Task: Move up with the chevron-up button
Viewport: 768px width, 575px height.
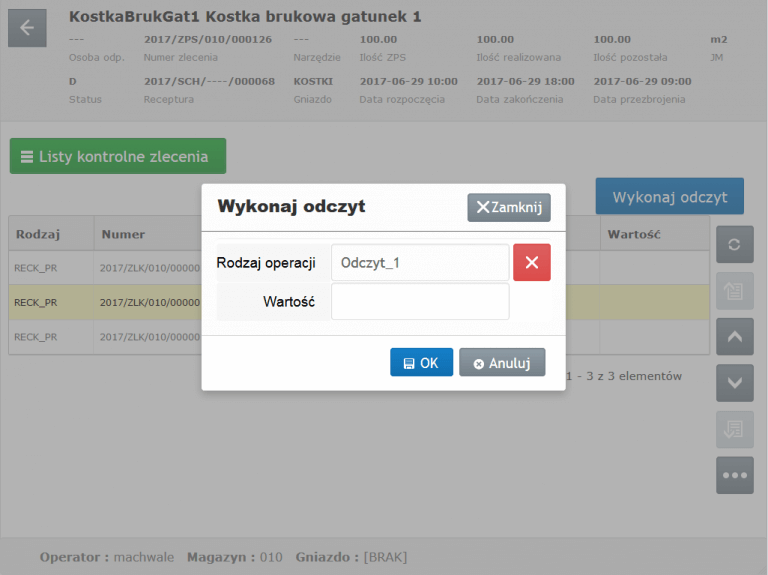Action: [735, 336]
